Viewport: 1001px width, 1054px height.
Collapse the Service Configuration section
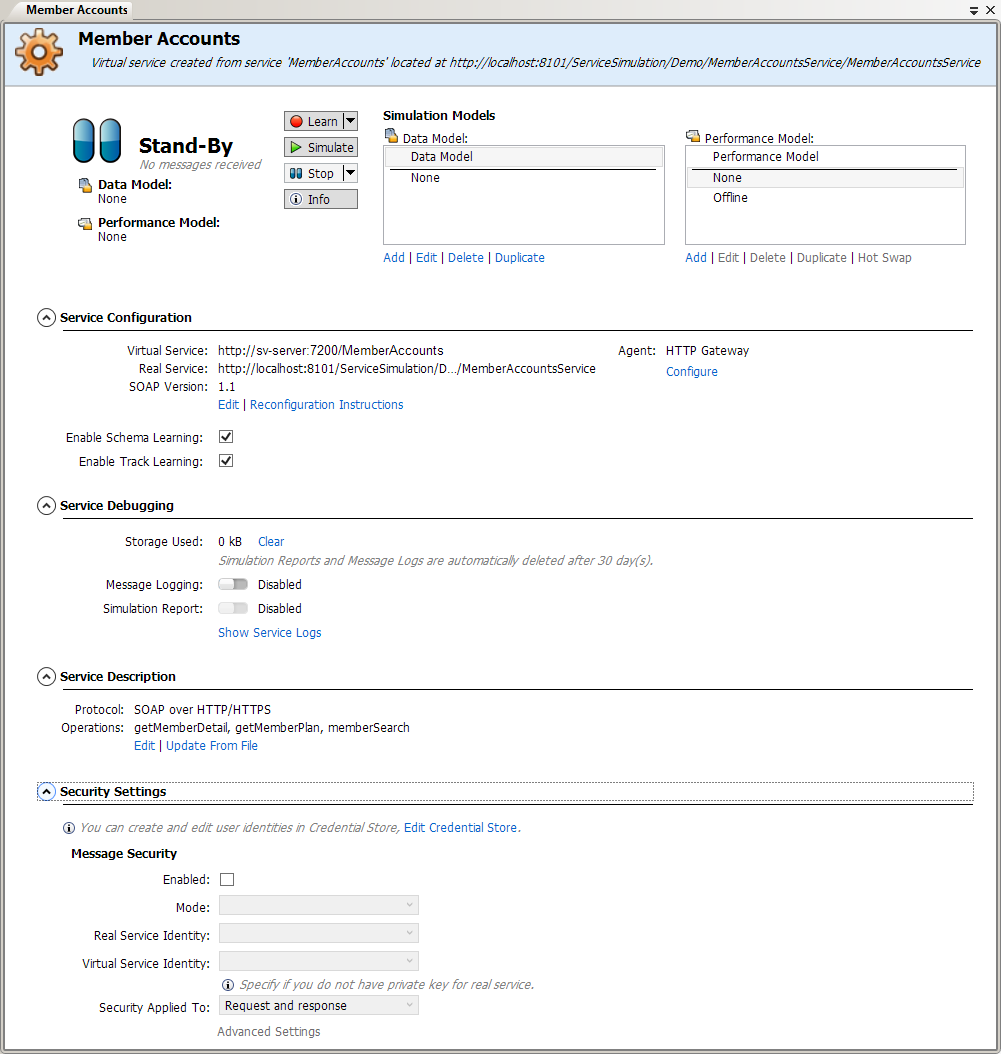click(46, 317)
